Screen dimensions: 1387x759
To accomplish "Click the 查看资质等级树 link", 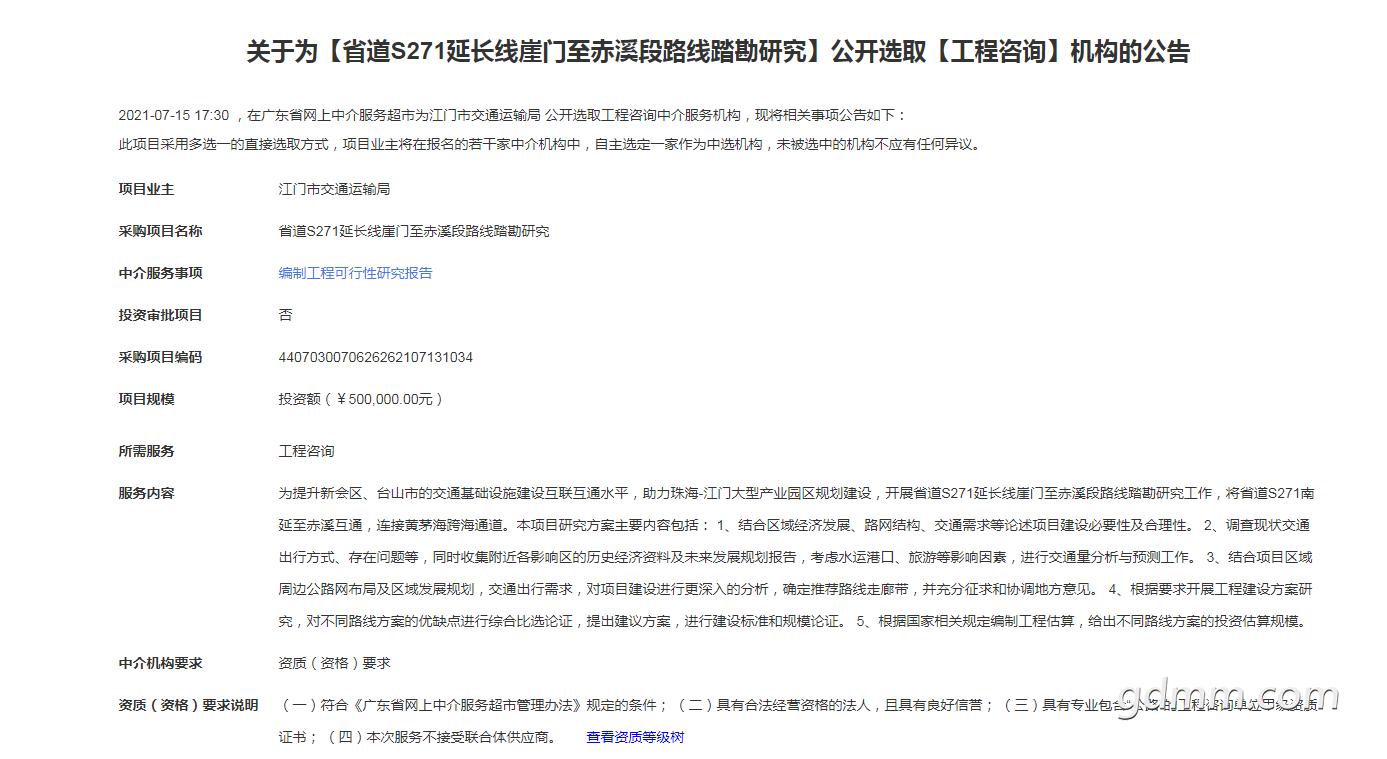I will (x=635, y=737).
